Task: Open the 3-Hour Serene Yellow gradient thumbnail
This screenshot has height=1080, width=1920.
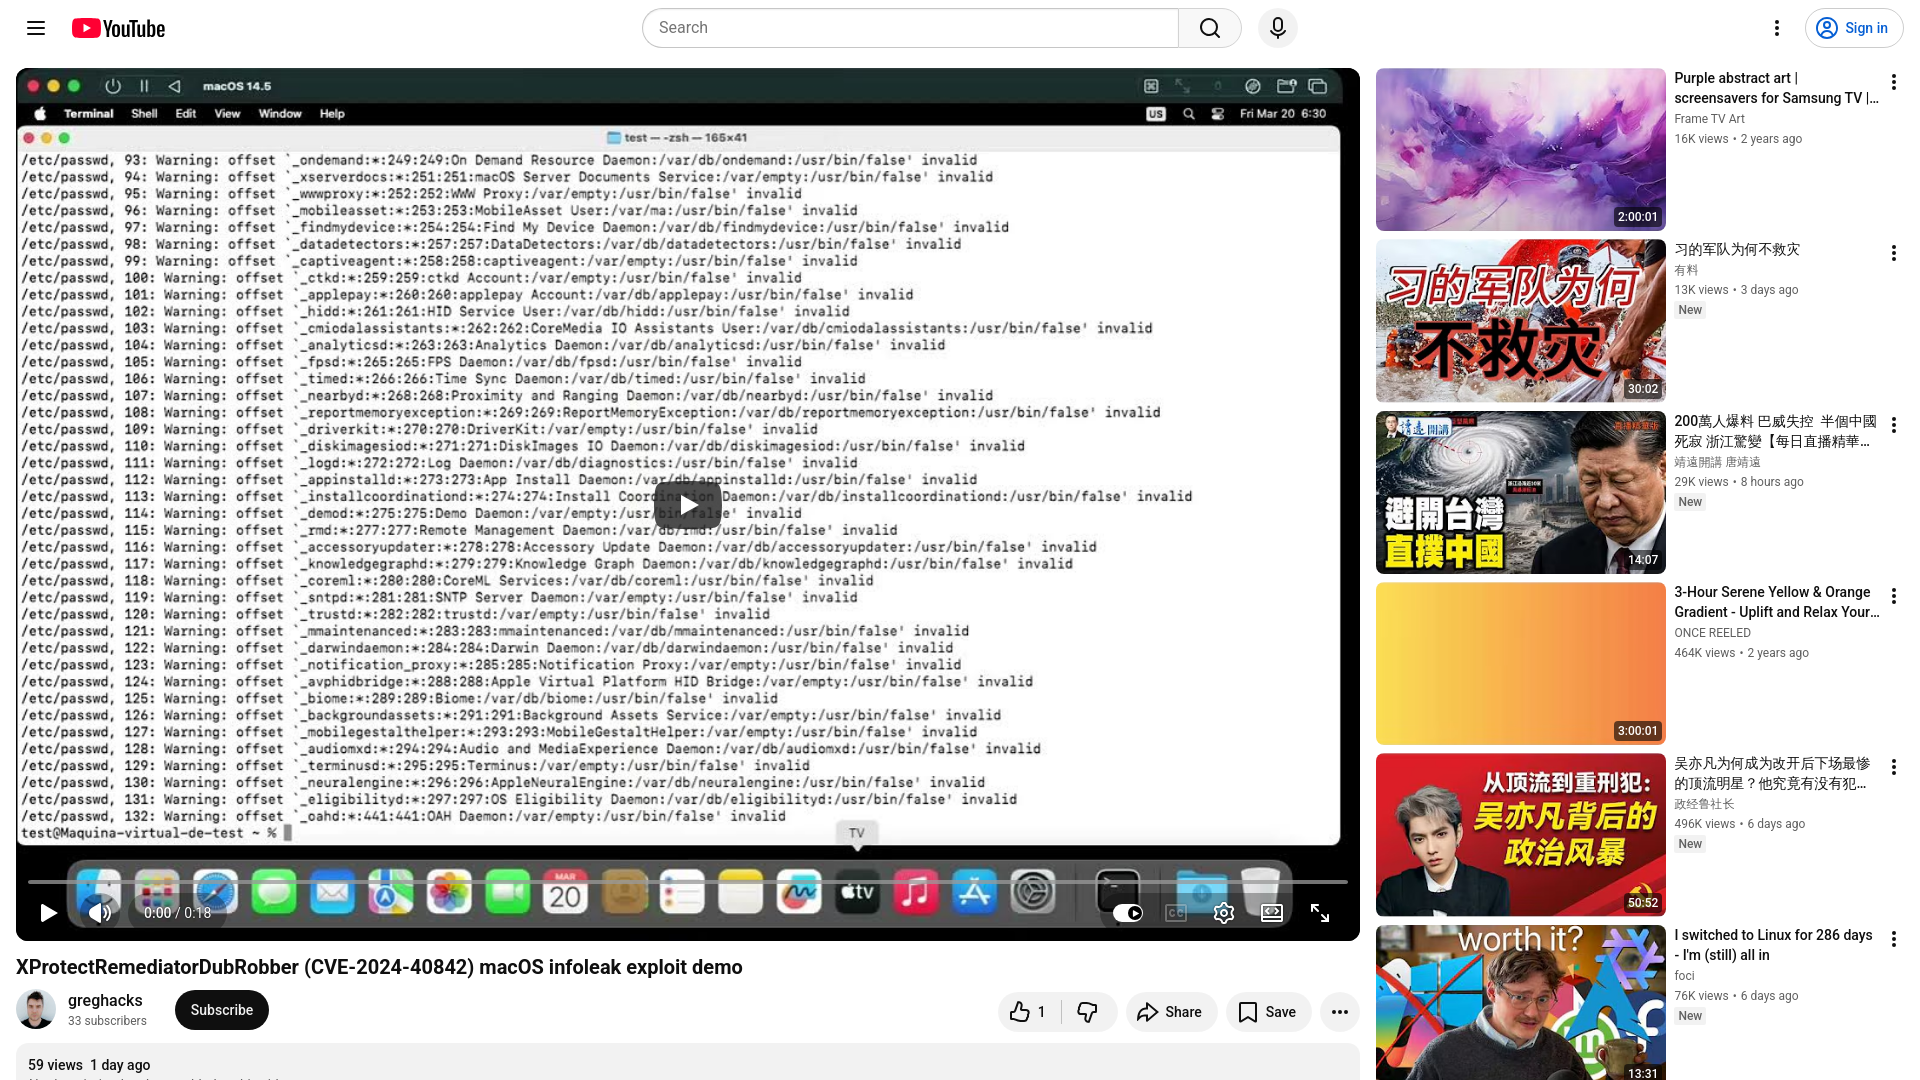Action: point(1520,663)
